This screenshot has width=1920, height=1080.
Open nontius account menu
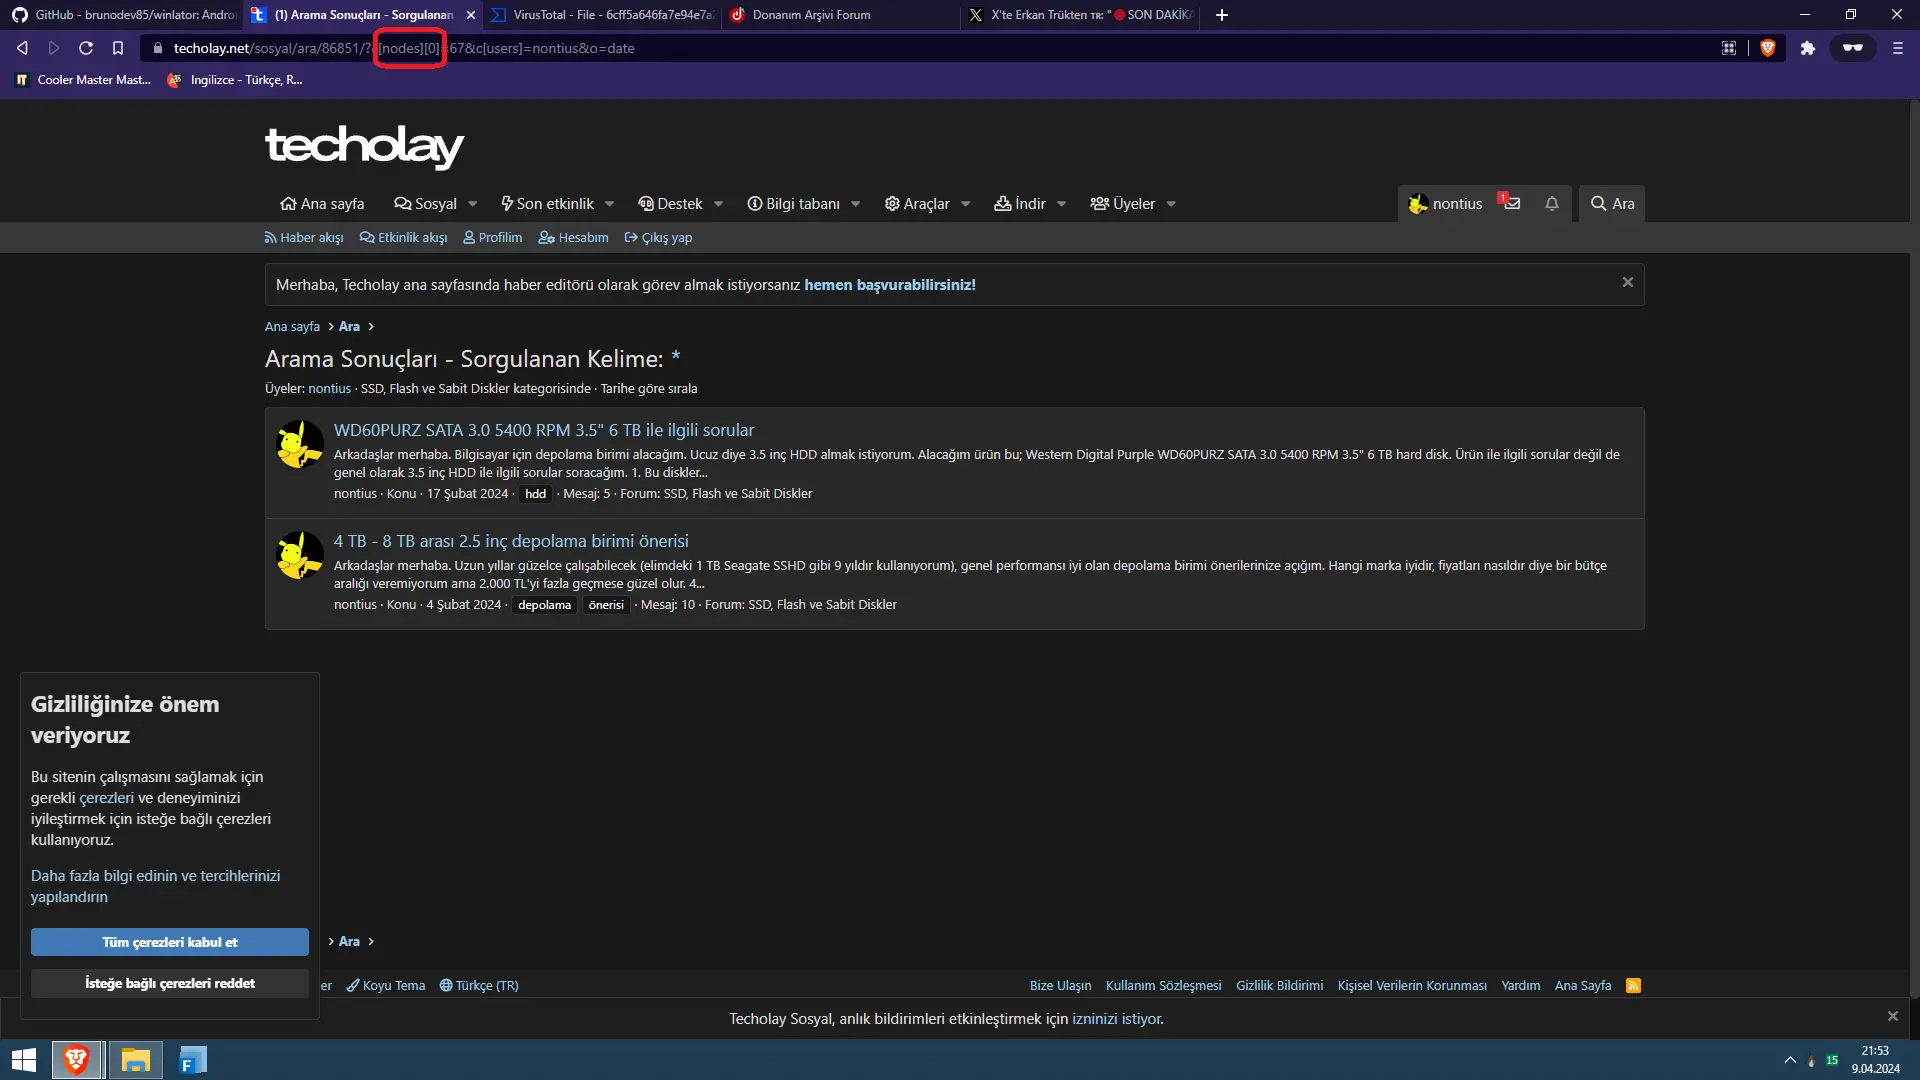pos(1445,204)
